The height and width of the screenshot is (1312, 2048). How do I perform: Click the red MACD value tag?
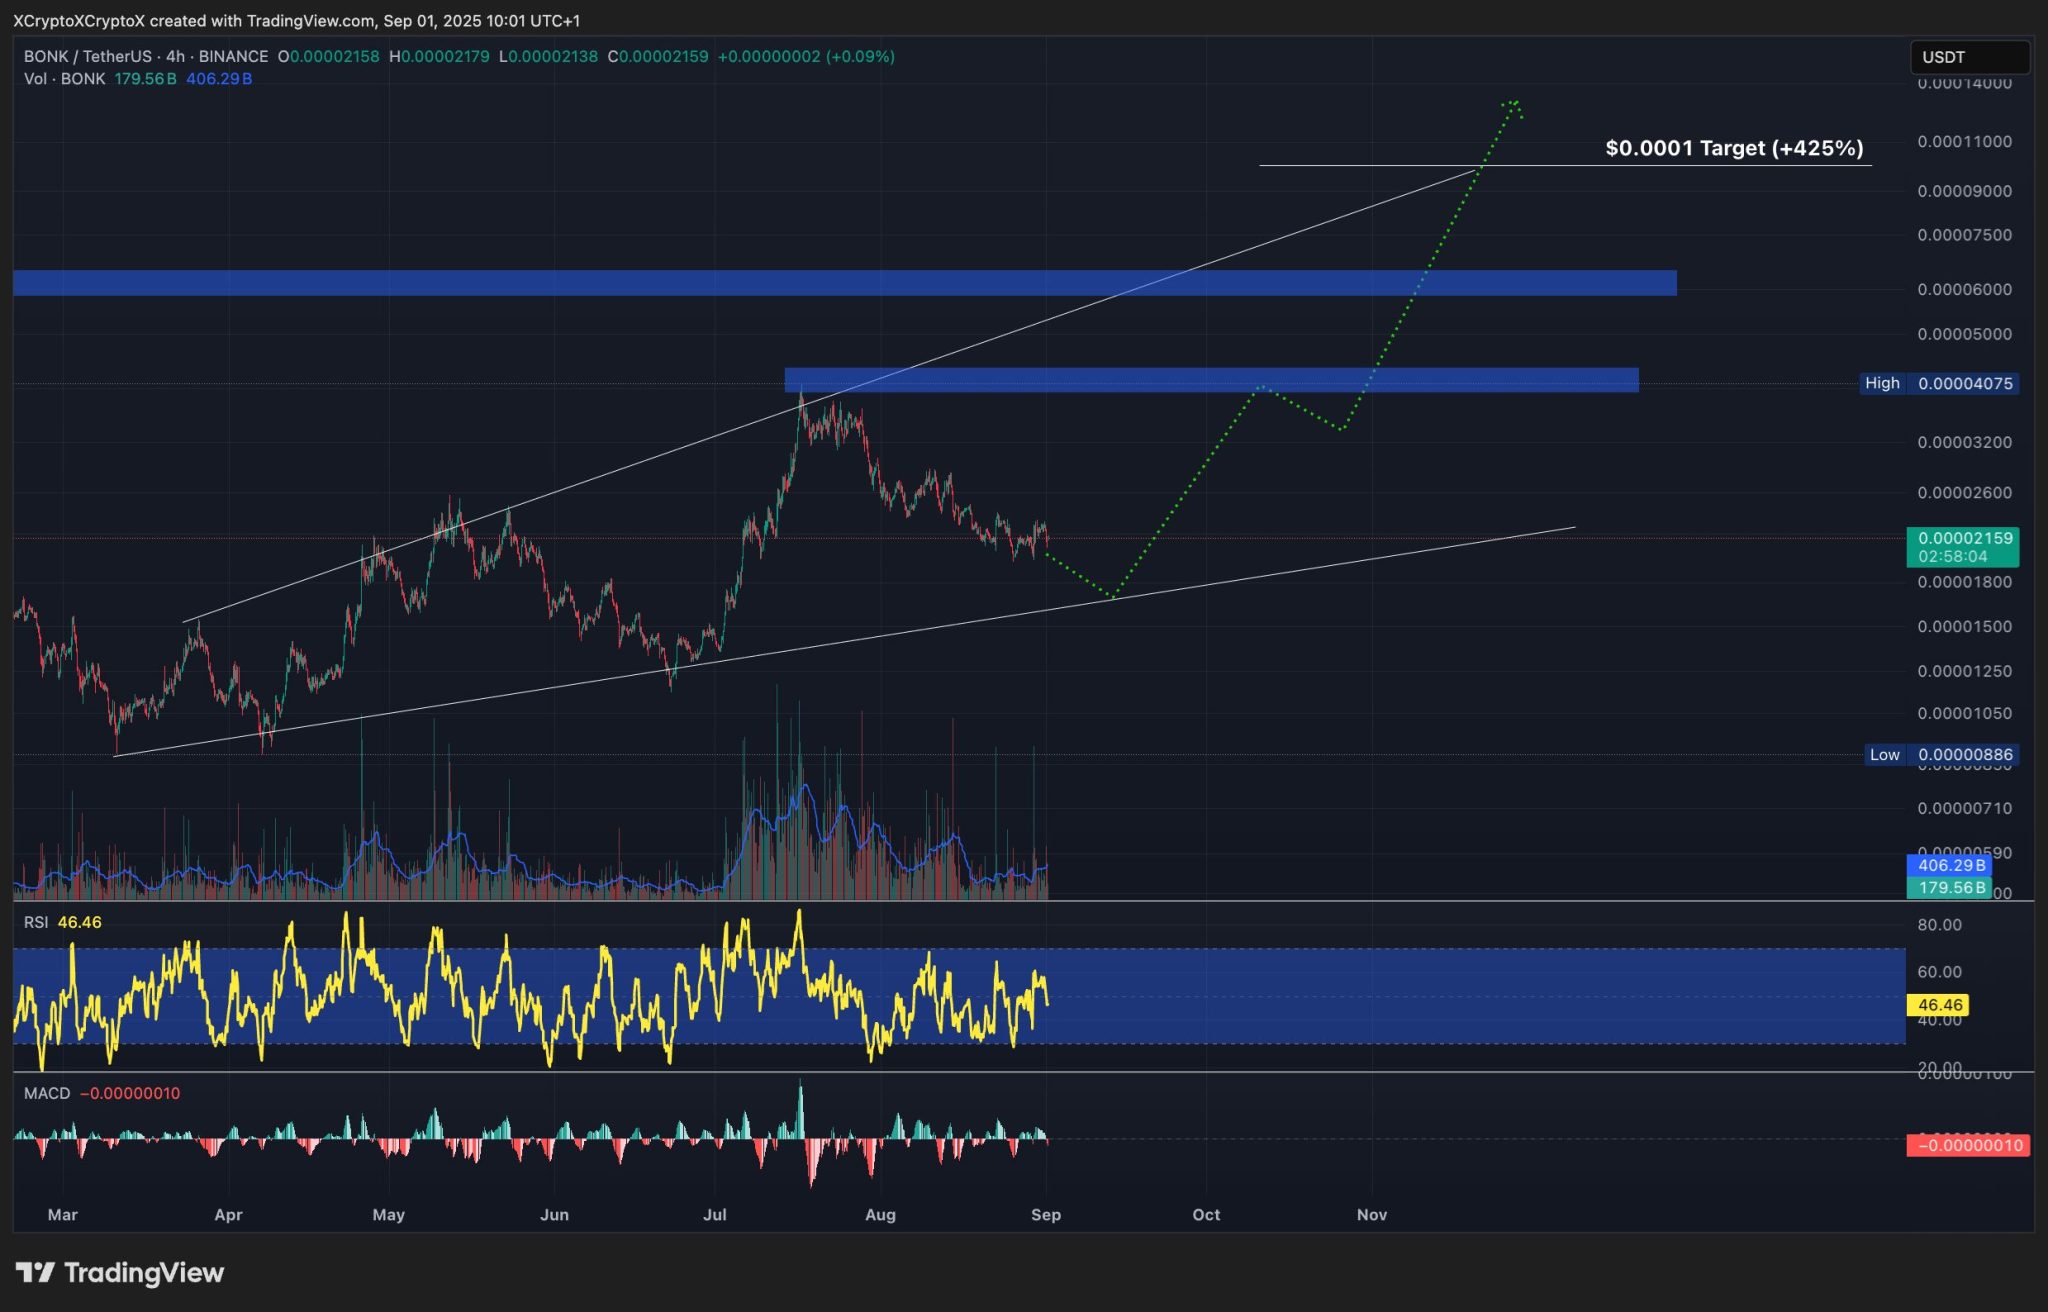pyautogui.click(x=1968, y=1145)
